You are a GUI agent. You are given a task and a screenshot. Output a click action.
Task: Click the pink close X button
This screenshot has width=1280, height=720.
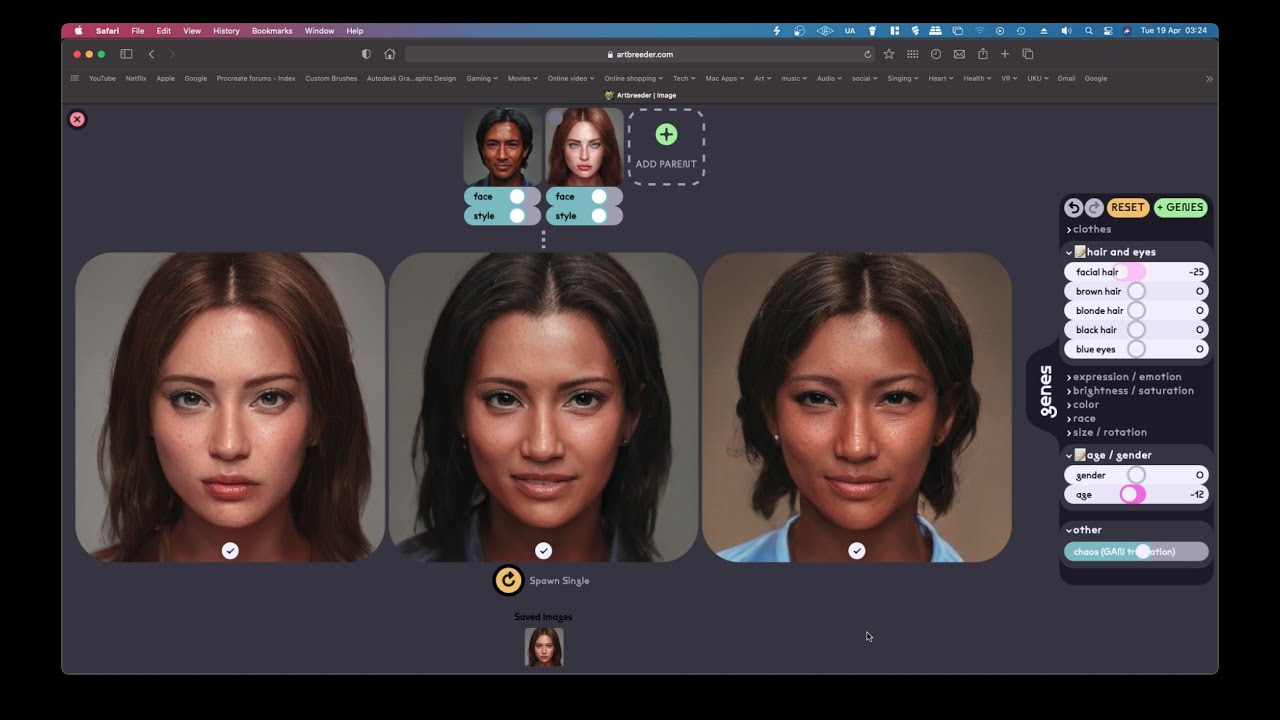pyautogui.click(x=77, y=119)
